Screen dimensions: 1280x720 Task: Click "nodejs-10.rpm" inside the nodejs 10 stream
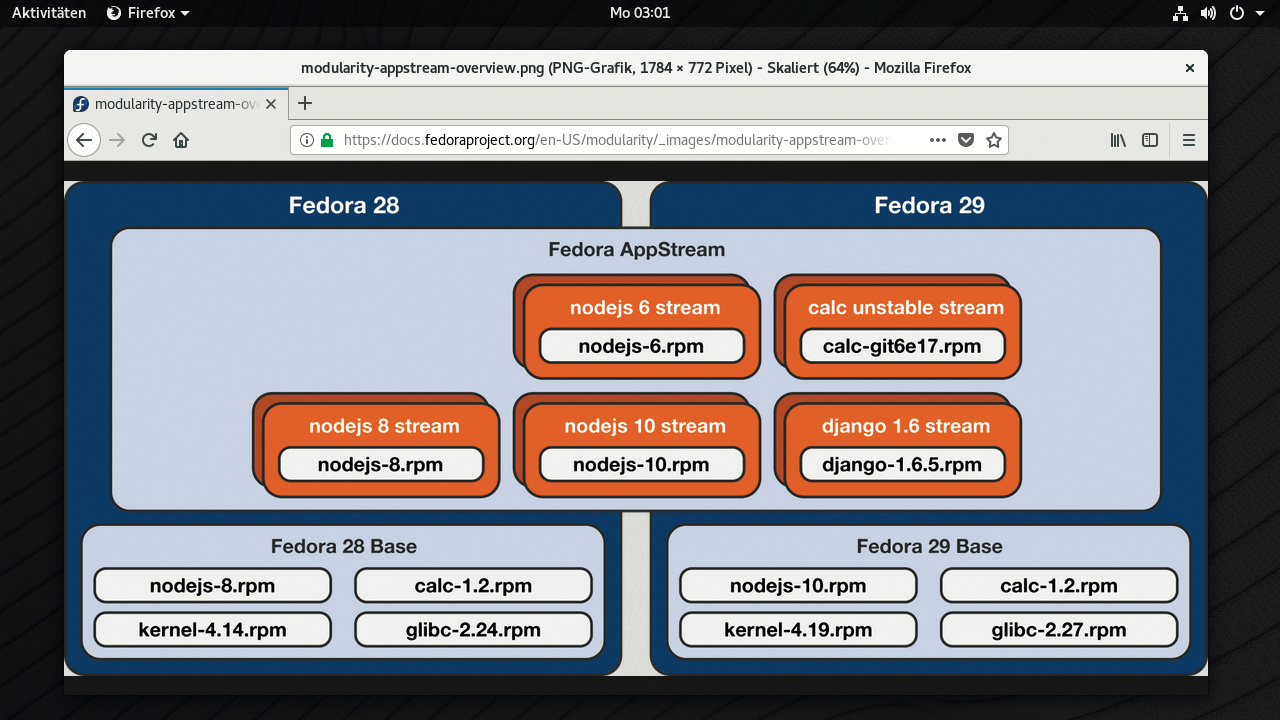[641, 464]
